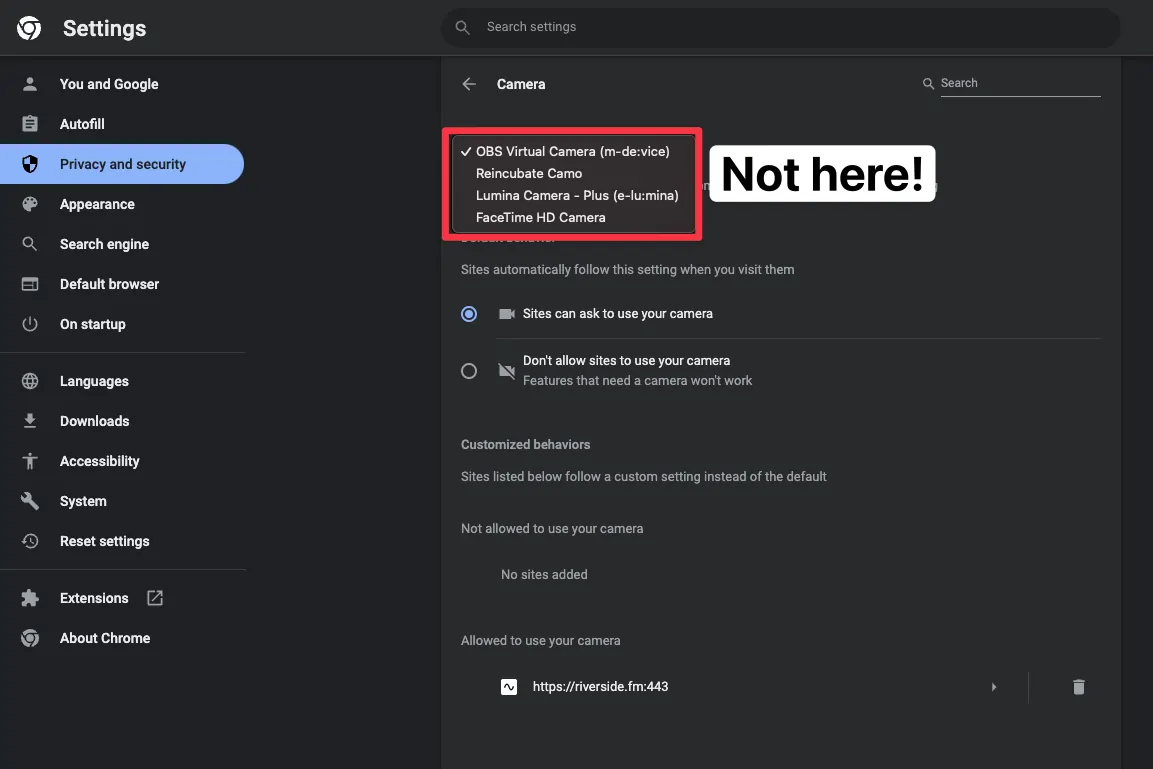Open Extensions page link
The width and height of the screenshot is (1153, 769).
click(x=122, y=598)
